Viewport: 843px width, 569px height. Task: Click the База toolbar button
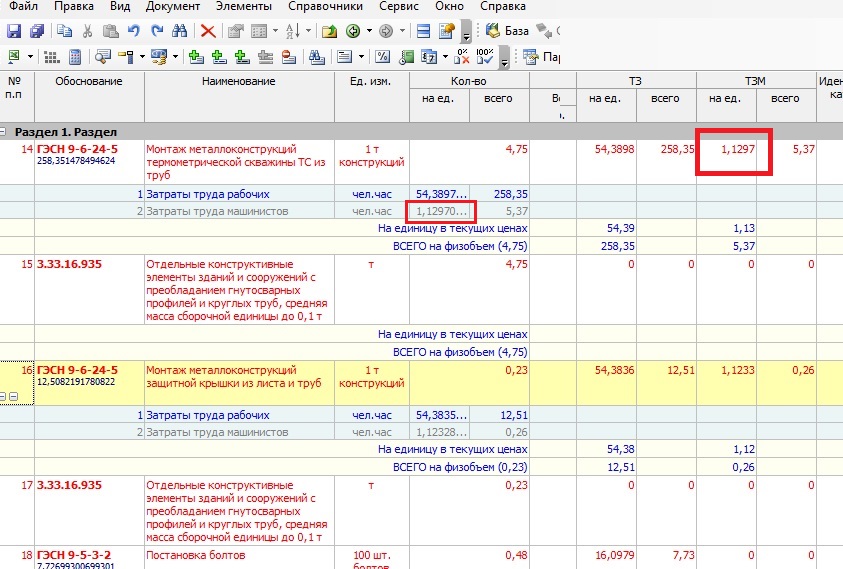pos(507,31)
